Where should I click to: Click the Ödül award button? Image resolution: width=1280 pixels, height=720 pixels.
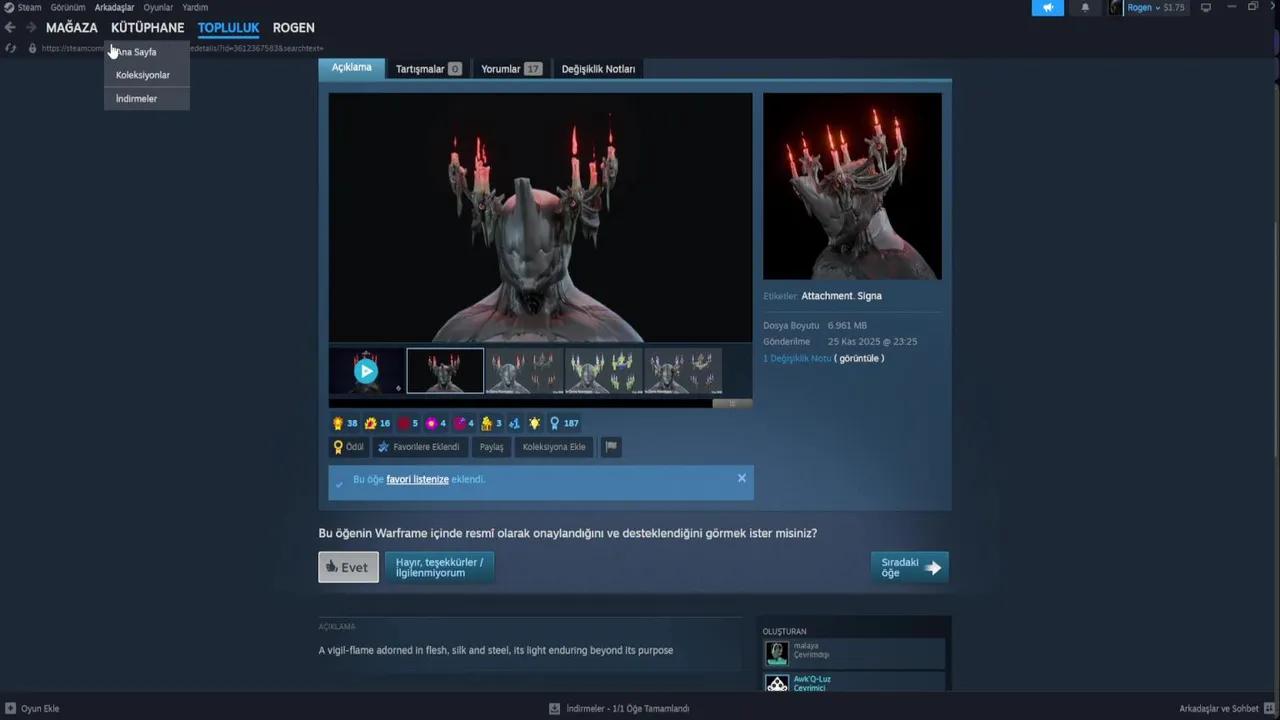click(349, 447)
